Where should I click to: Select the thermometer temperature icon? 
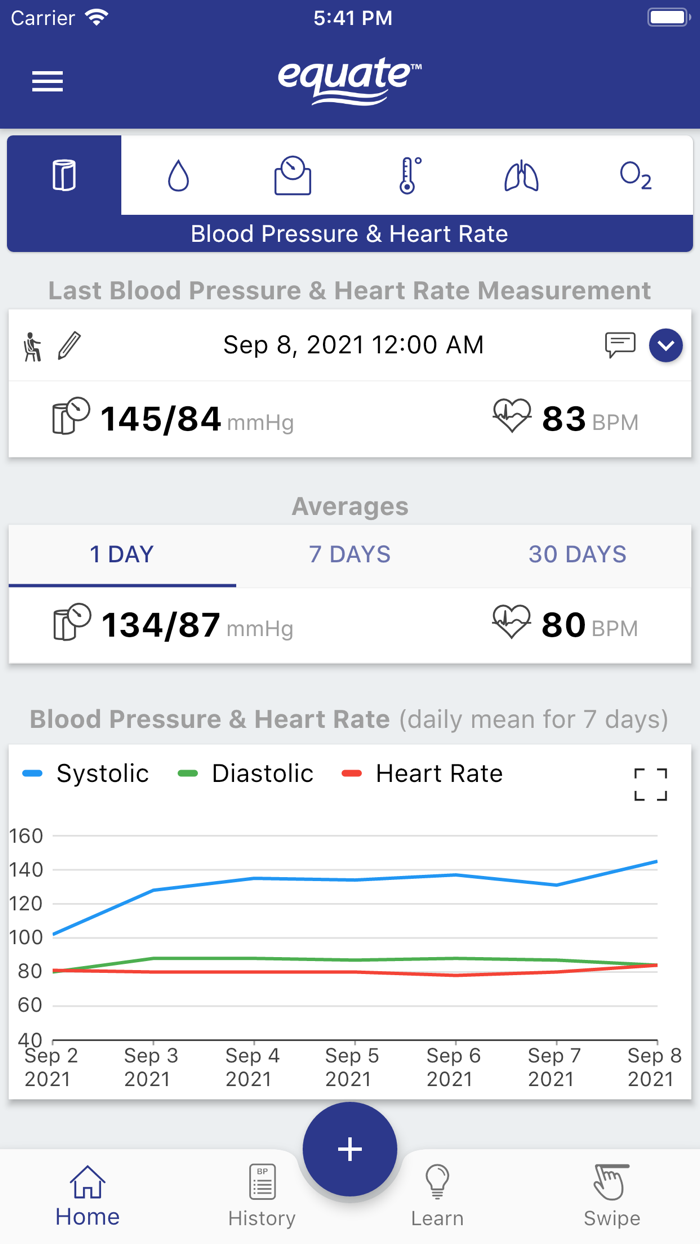[407, 174]
